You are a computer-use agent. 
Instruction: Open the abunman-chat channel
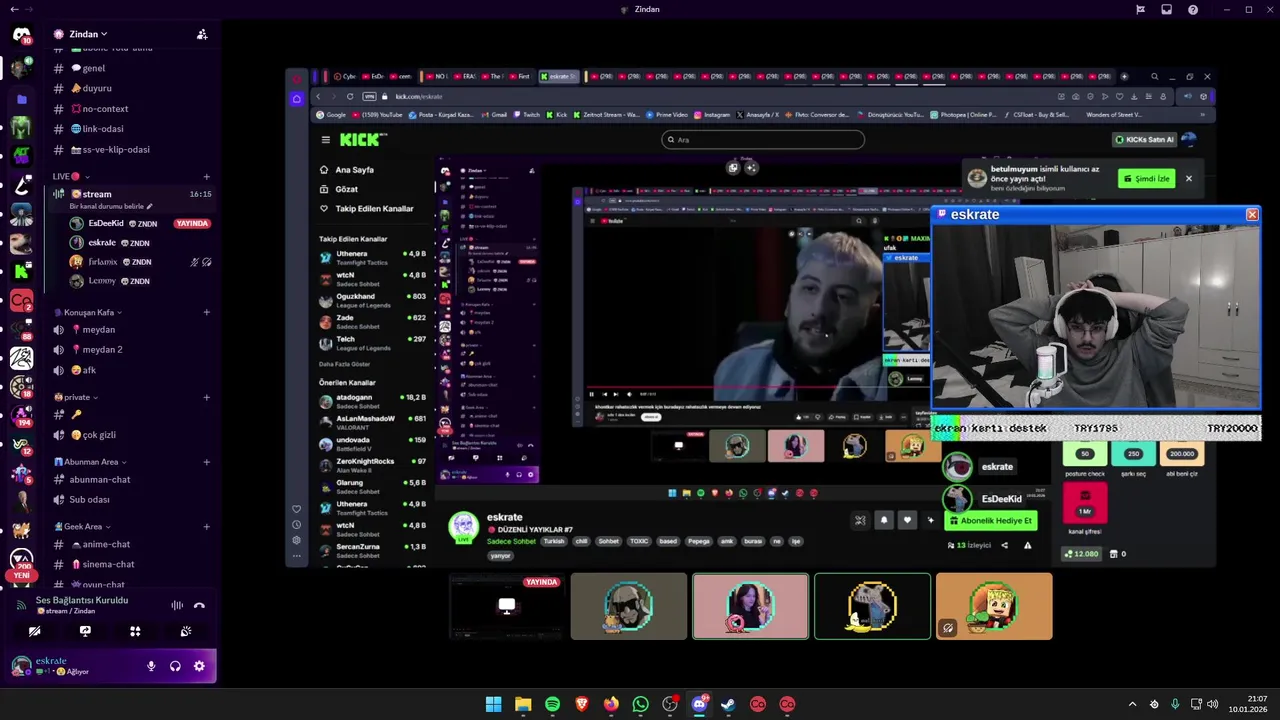point(132,479)
